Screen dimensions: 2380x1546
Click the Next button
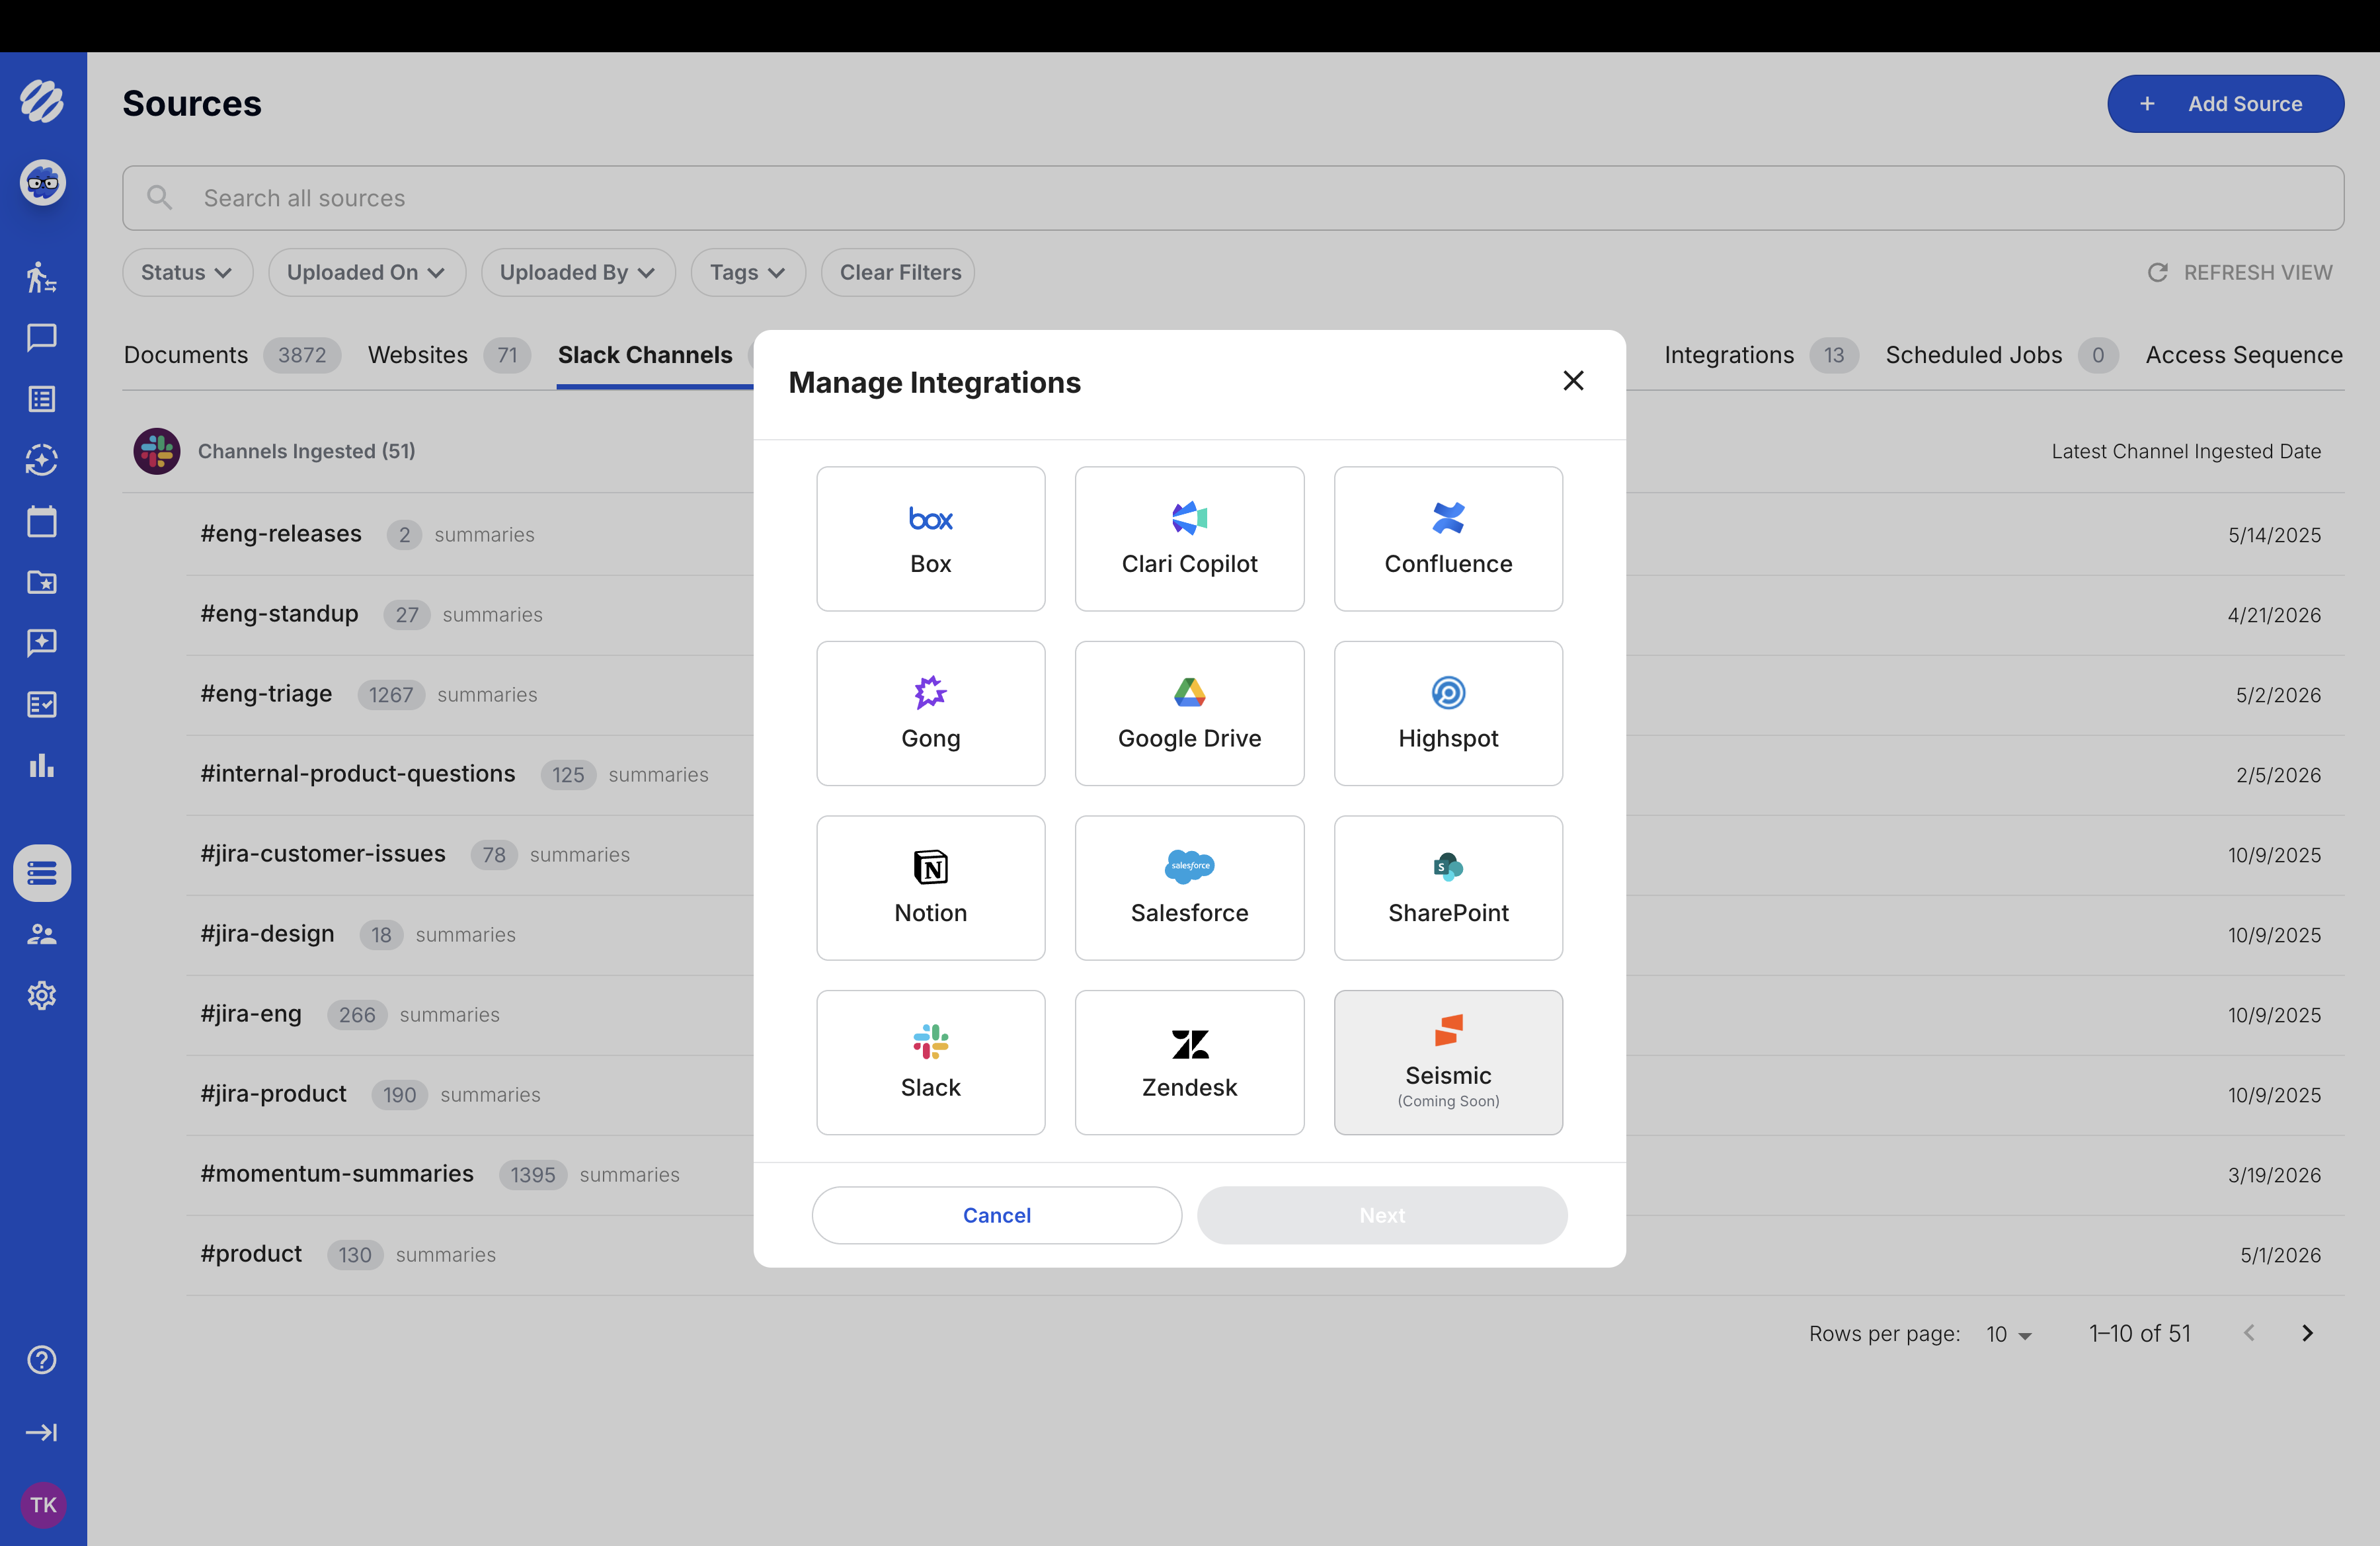coord(1382,1215)
